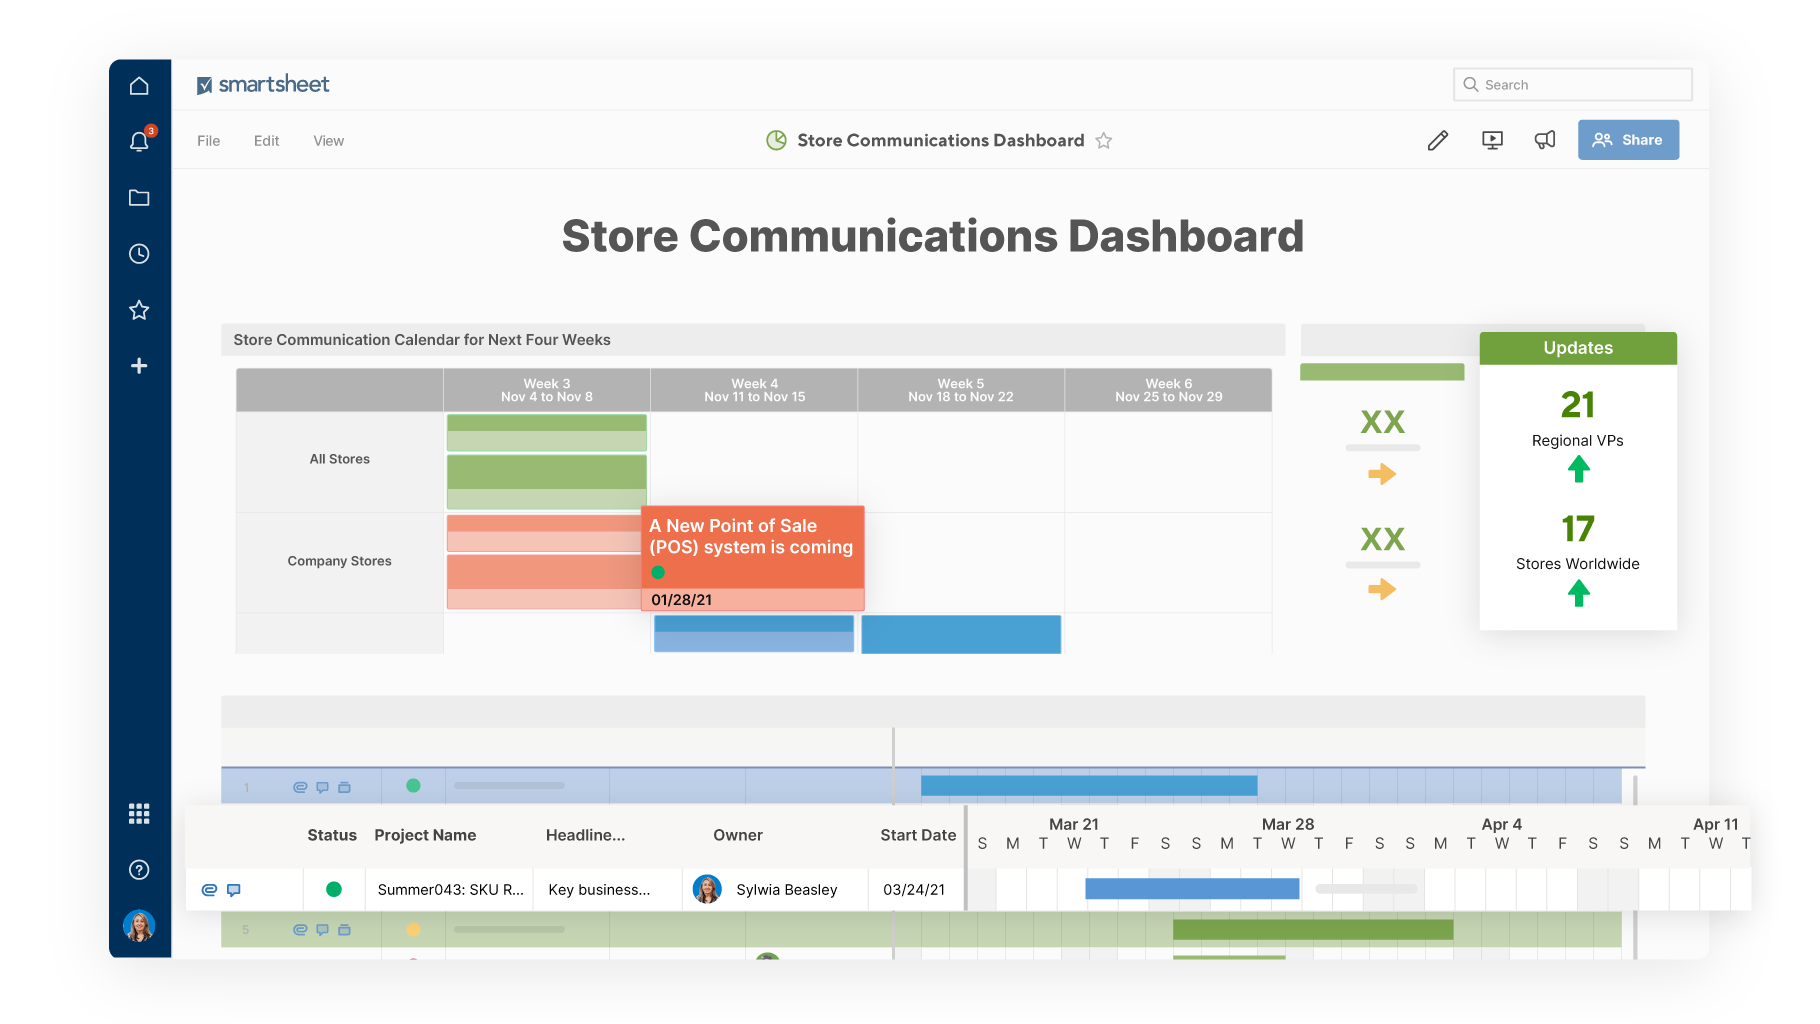Open the File menu
Viewport: 1820px width, 1024px height.
coord(208,141)
